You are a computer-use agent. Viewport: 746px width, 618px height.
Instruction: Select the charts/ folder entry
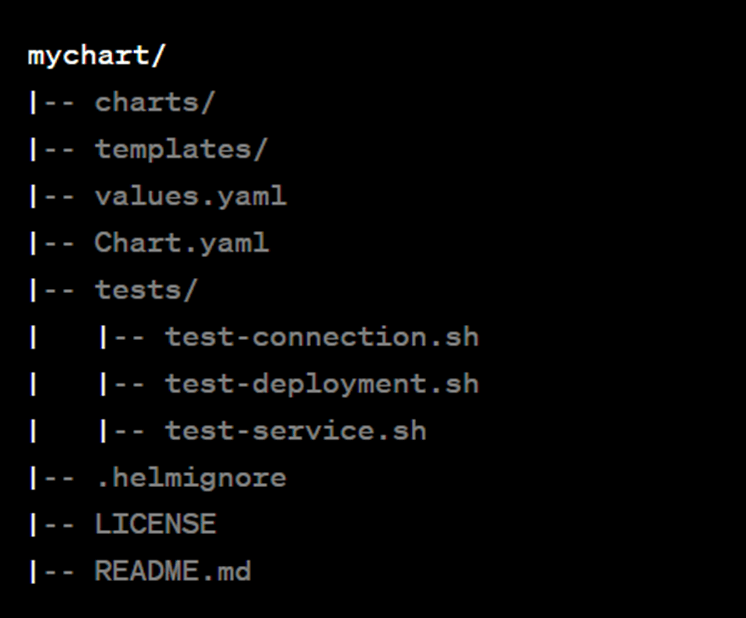point(155,103)
